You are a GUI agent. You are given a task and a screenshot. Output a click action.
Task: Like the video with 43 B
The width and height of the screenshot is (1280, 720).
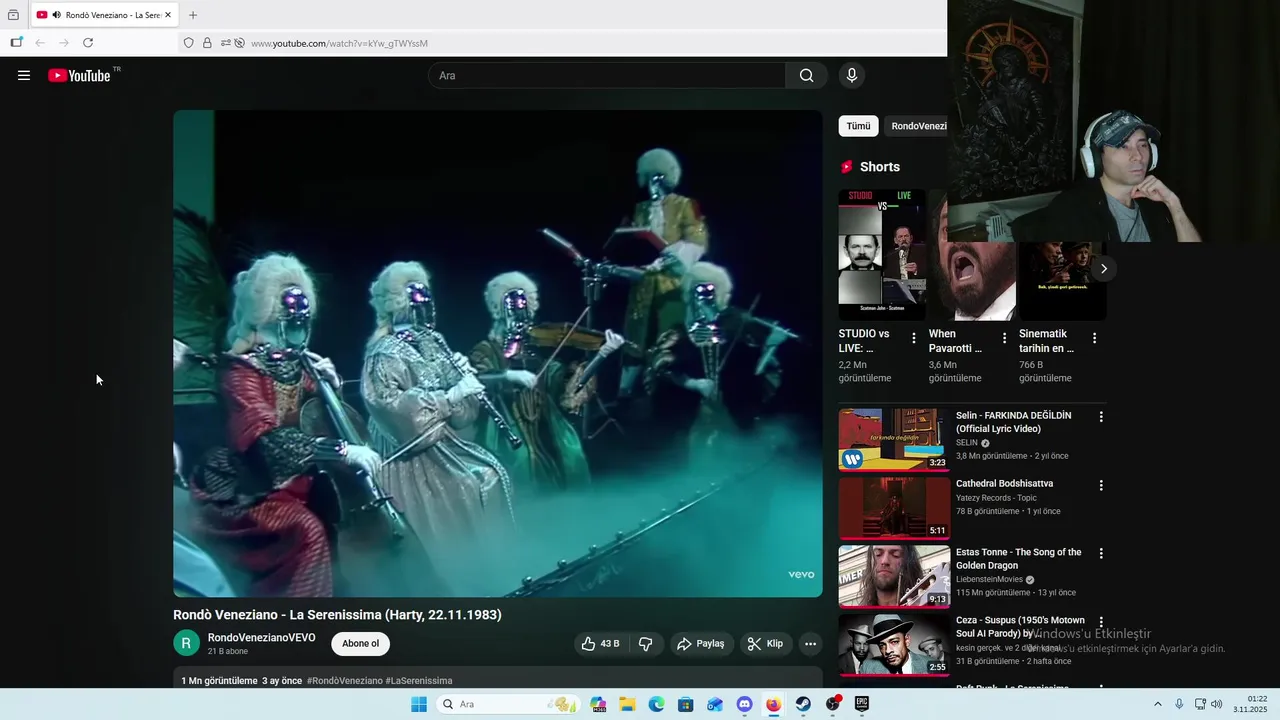click(600, 644)
